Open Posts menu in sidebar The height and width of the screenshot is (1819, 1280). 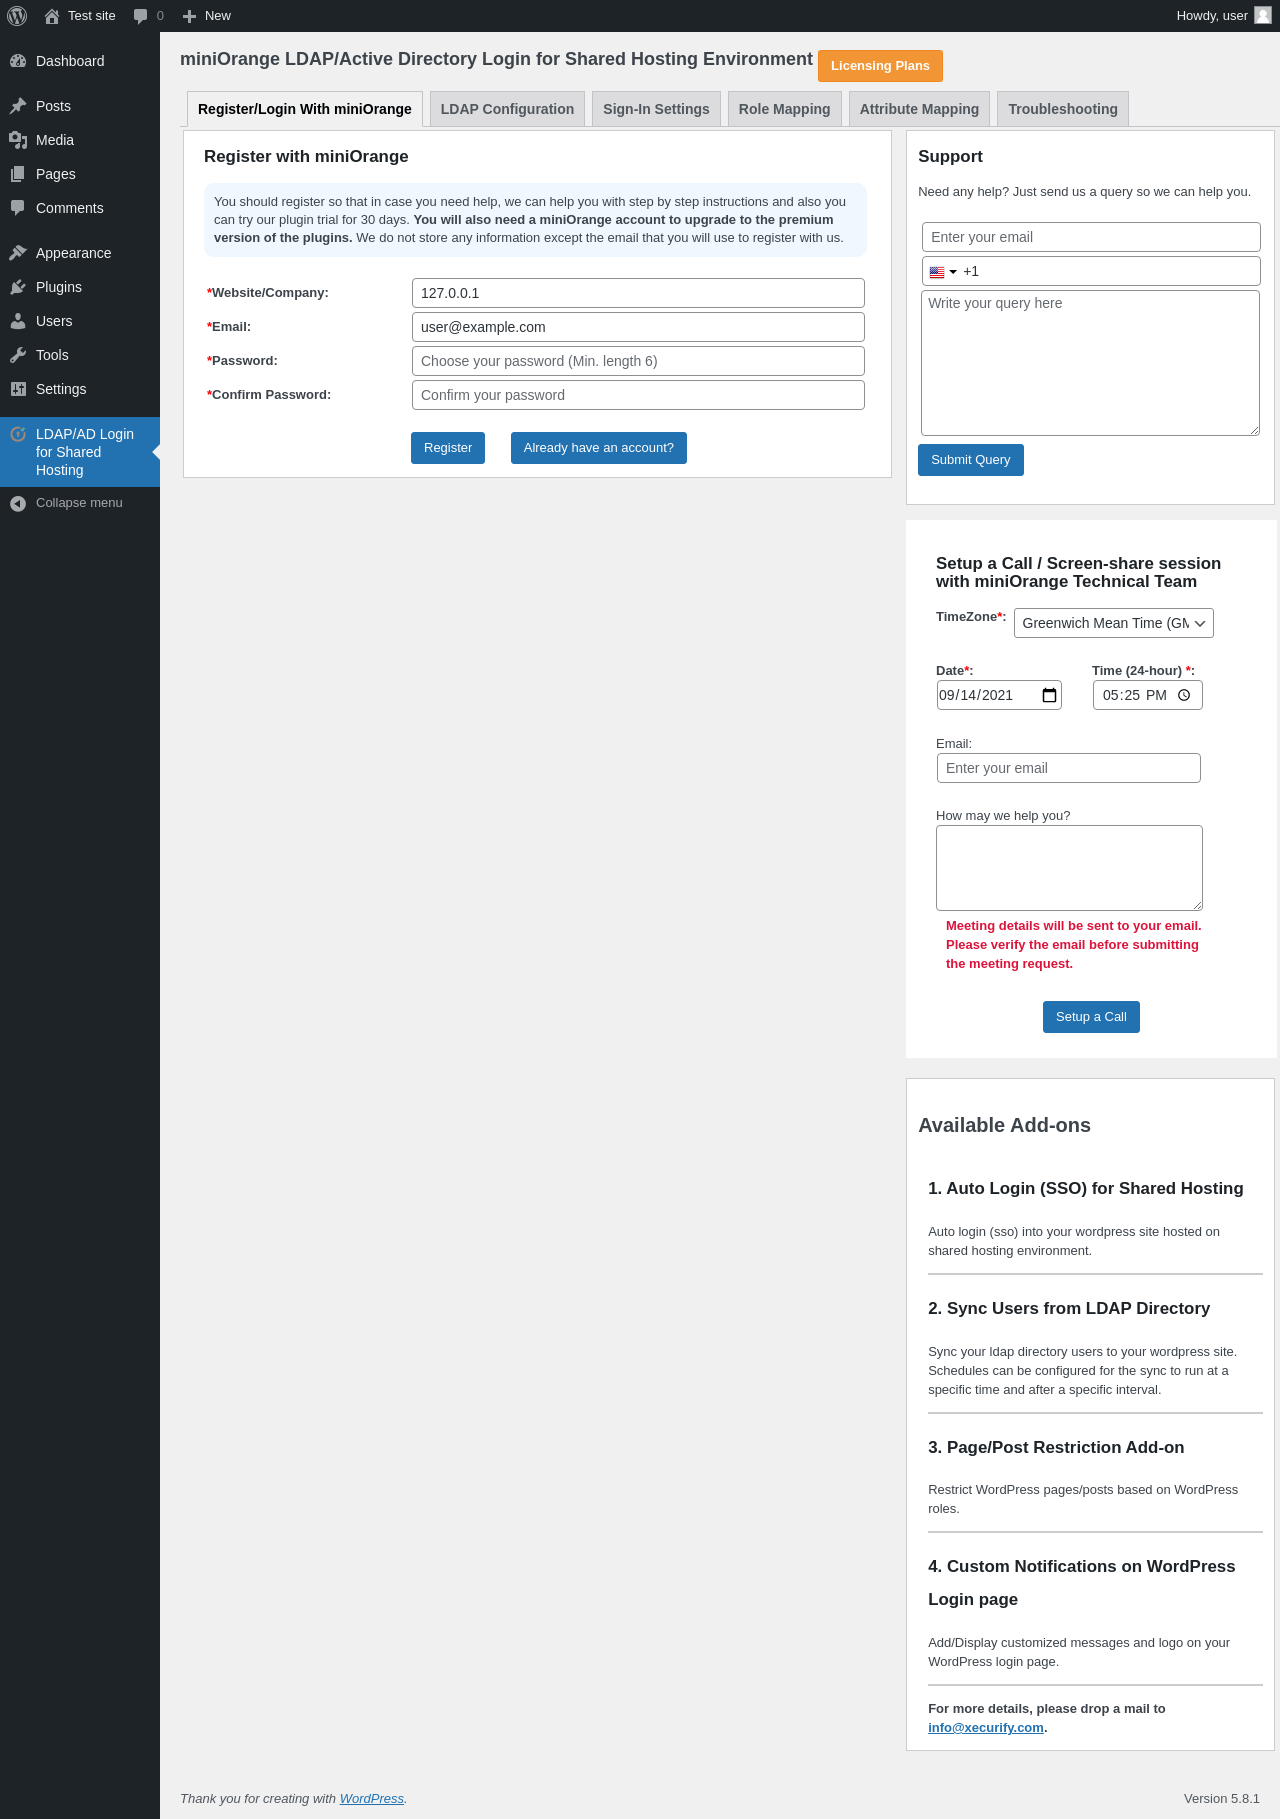coord(80,106)
